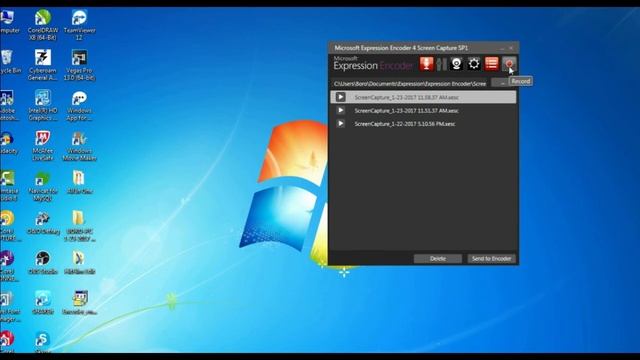Open the gear settings icon in Expression Encoder
The height and width of the screenshot is (360, 640).
pos(474,64)
